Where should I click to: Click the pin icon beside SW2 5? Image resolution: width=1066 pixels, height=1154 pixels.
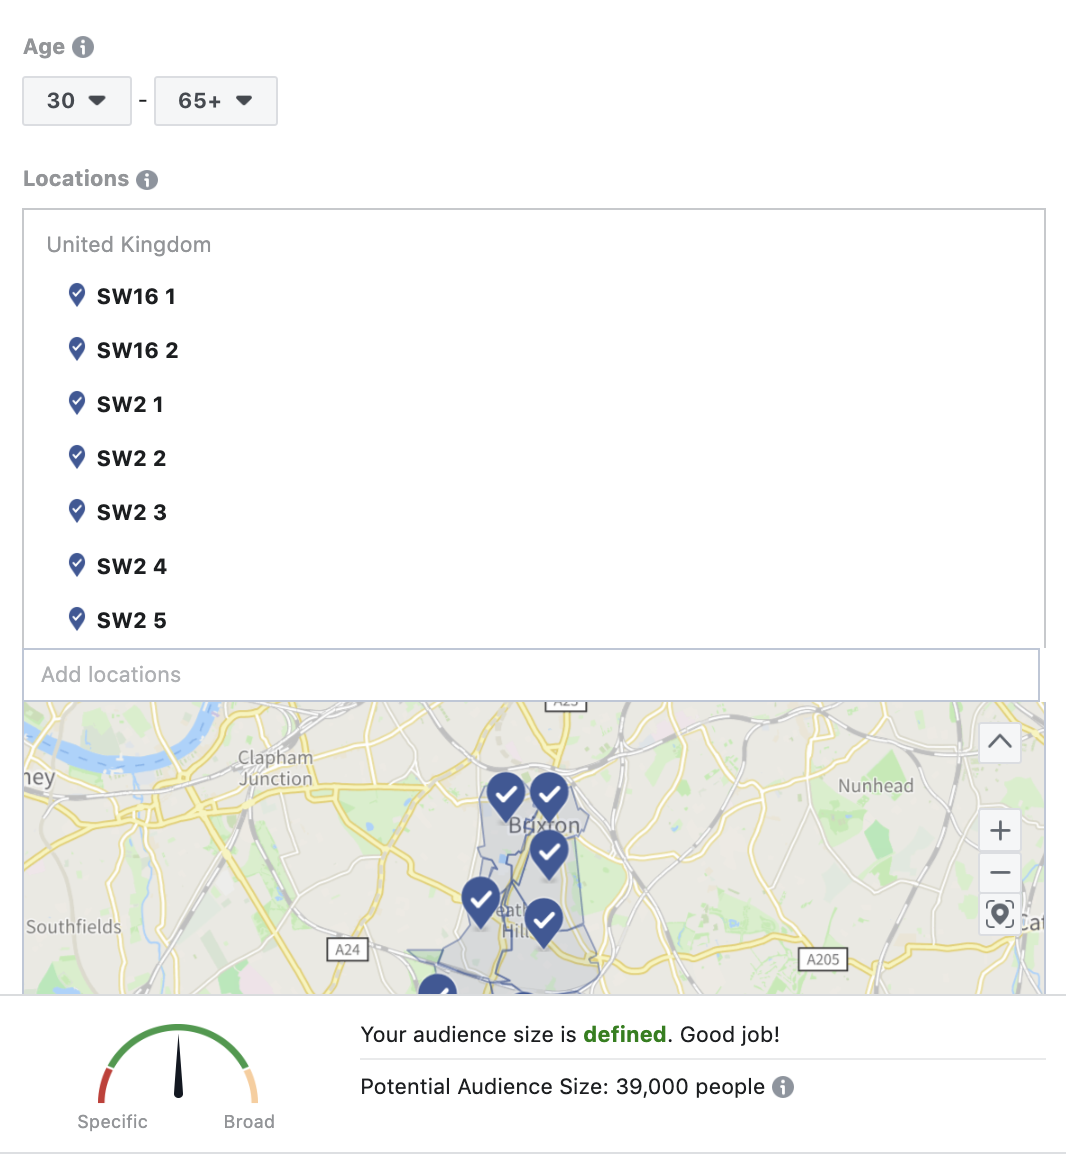(77, 619)
